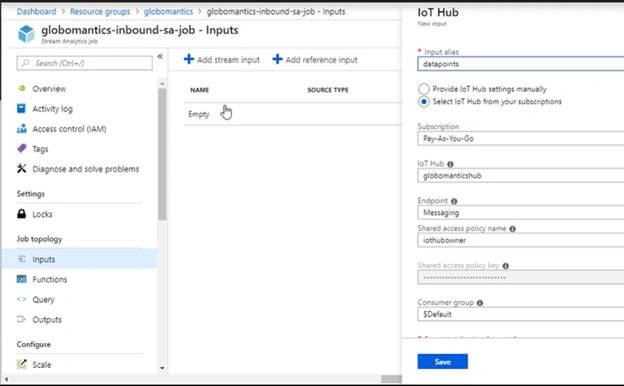Click the Shared access policy key field
Image resolution: width=624 pixels, height=386 pixels.
[x=521, y=277]
